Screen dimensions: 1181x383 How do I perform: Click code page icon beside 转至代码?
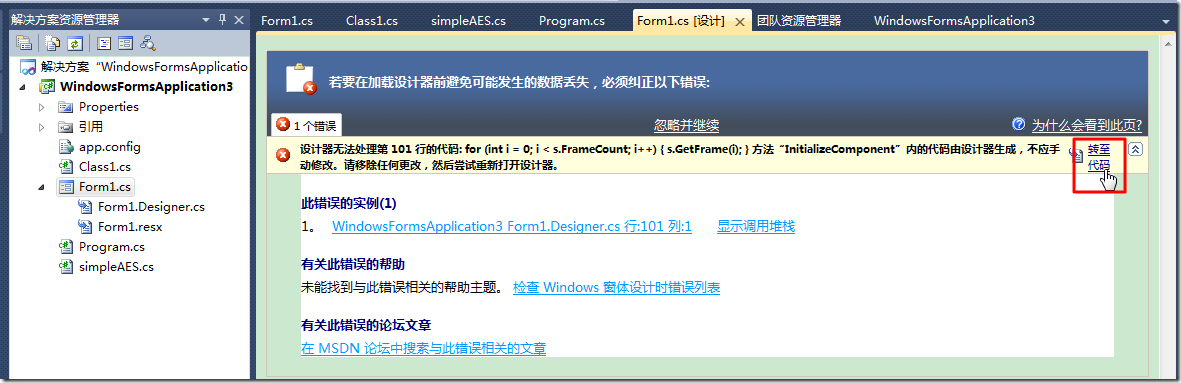click(x=1076, y=156)
